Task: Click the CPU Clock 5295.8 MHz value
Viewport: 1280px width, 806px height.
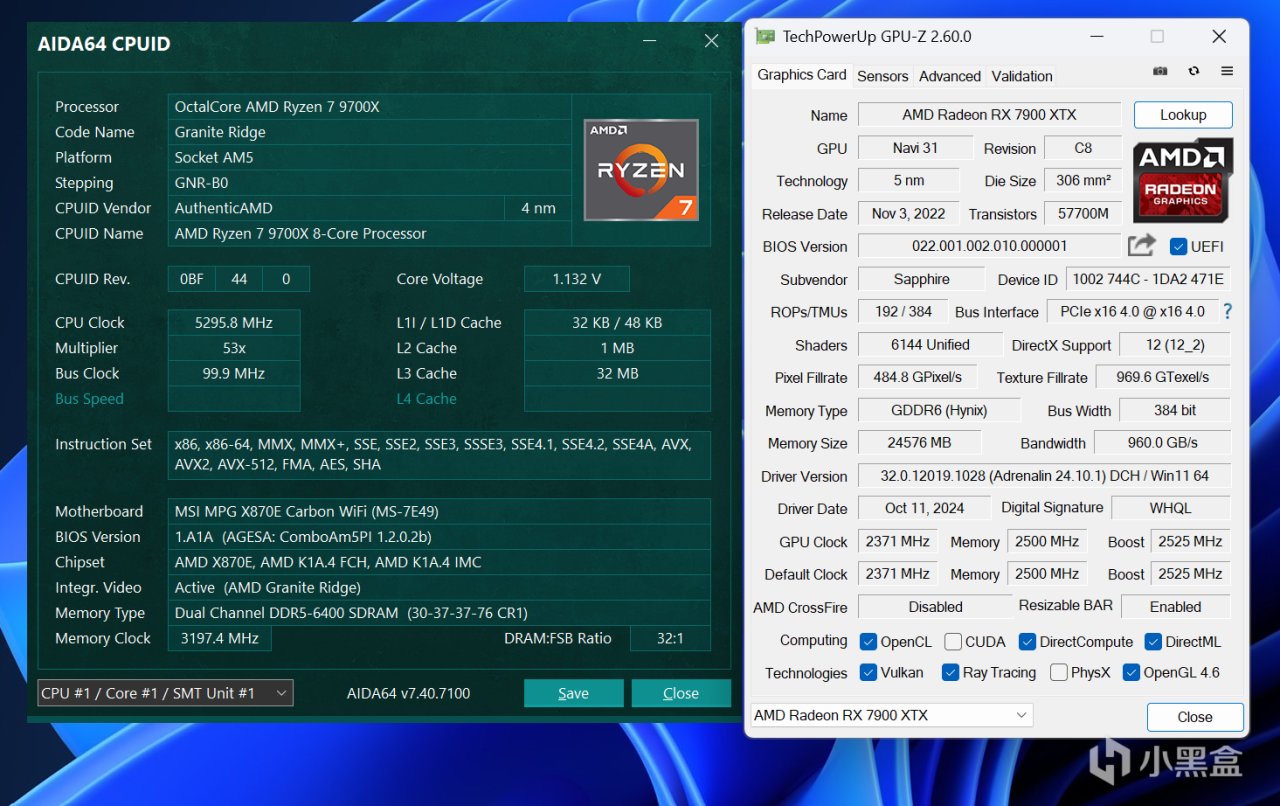Action: click(x=234, y=323)
